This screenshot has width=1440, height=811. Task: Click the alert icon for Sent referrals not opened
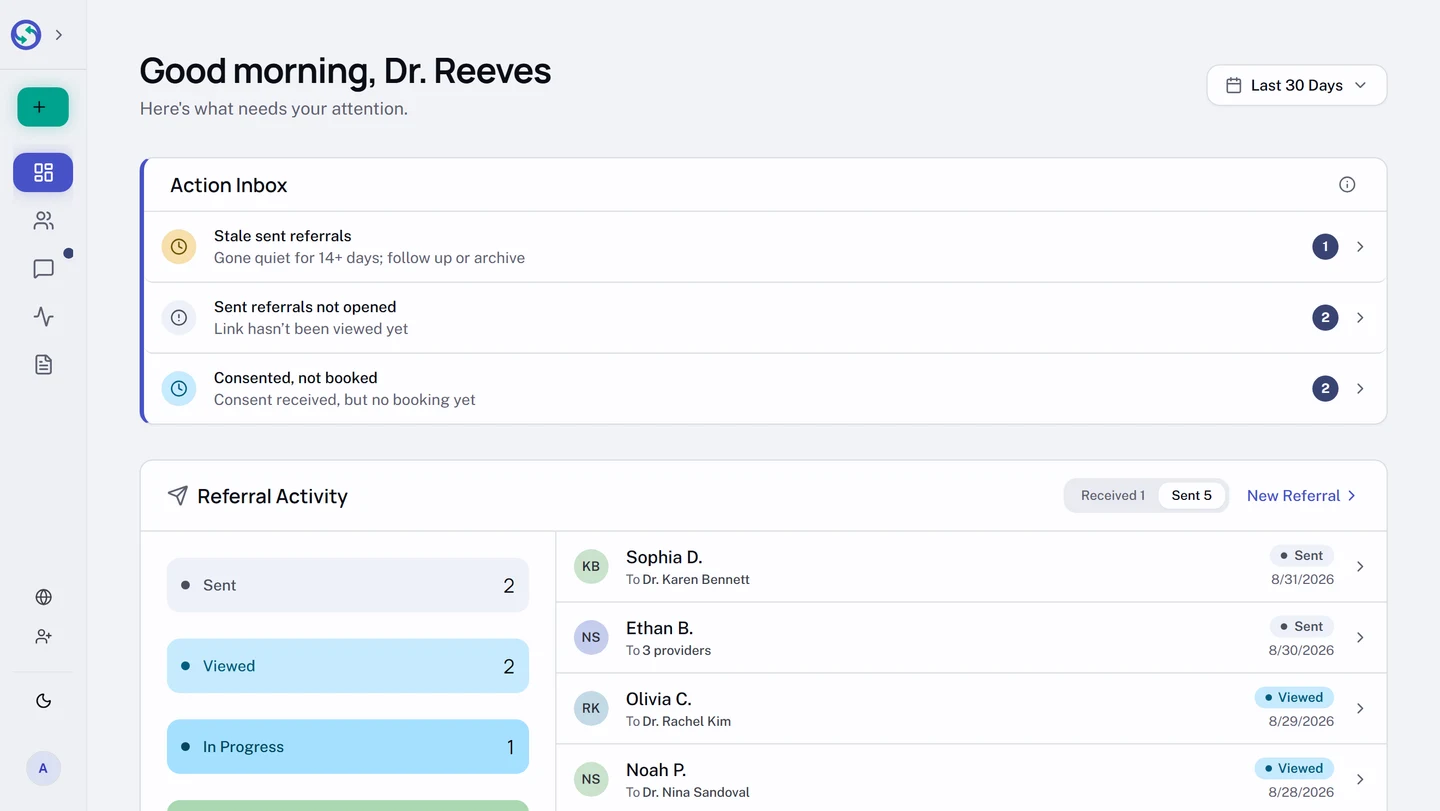point(179,317)
